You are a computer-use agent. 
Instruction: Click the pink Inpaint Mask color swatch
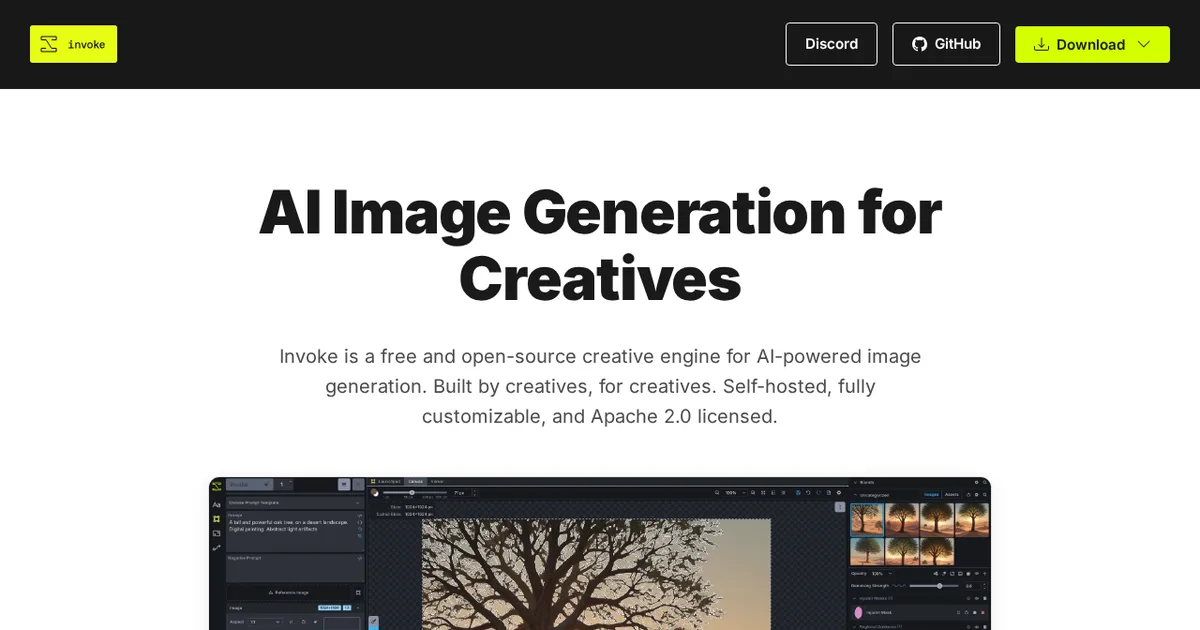858,612
